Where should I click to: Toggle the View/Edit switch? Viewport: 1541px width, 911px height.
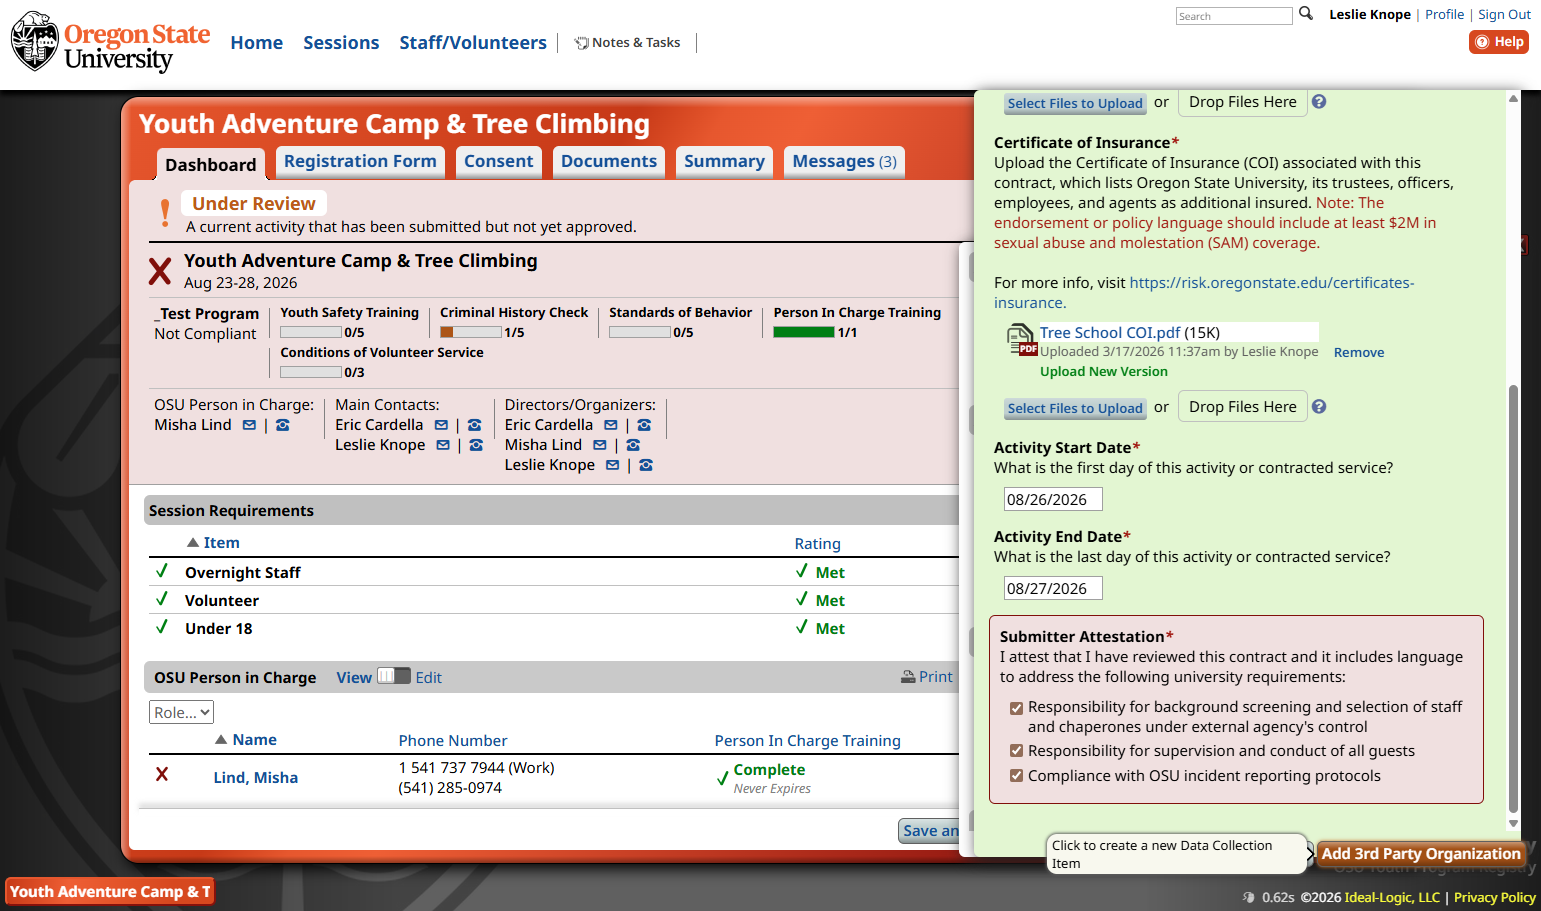(394, 676)
